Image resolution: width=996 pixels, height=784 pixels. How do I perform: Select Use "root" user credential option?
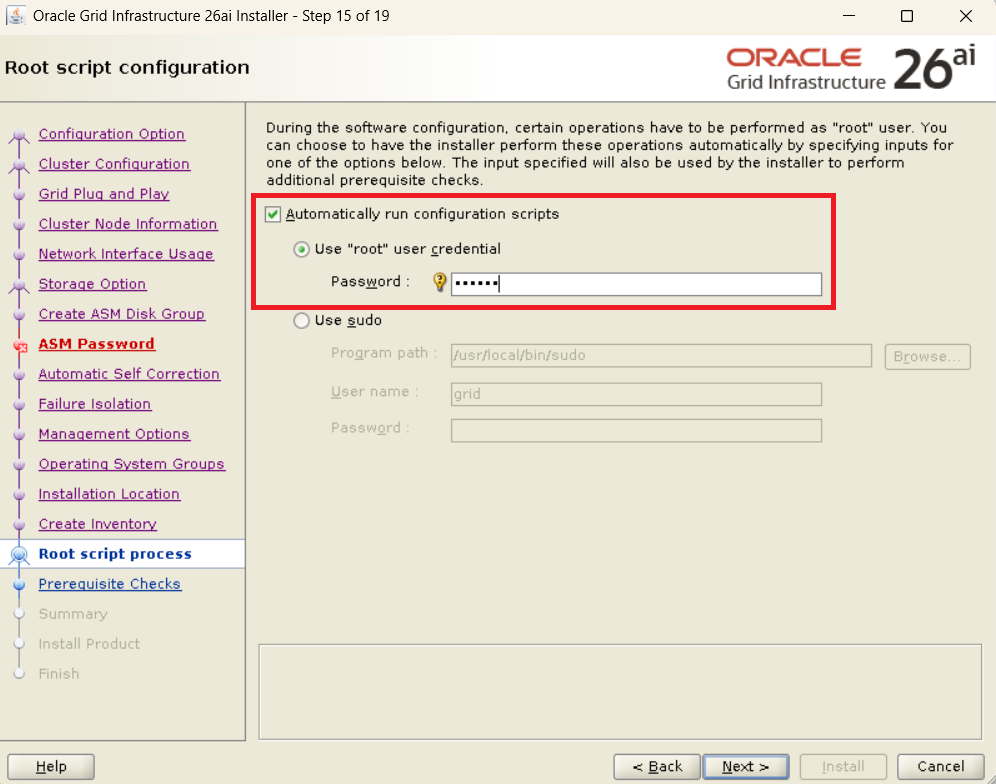point(301,249)
